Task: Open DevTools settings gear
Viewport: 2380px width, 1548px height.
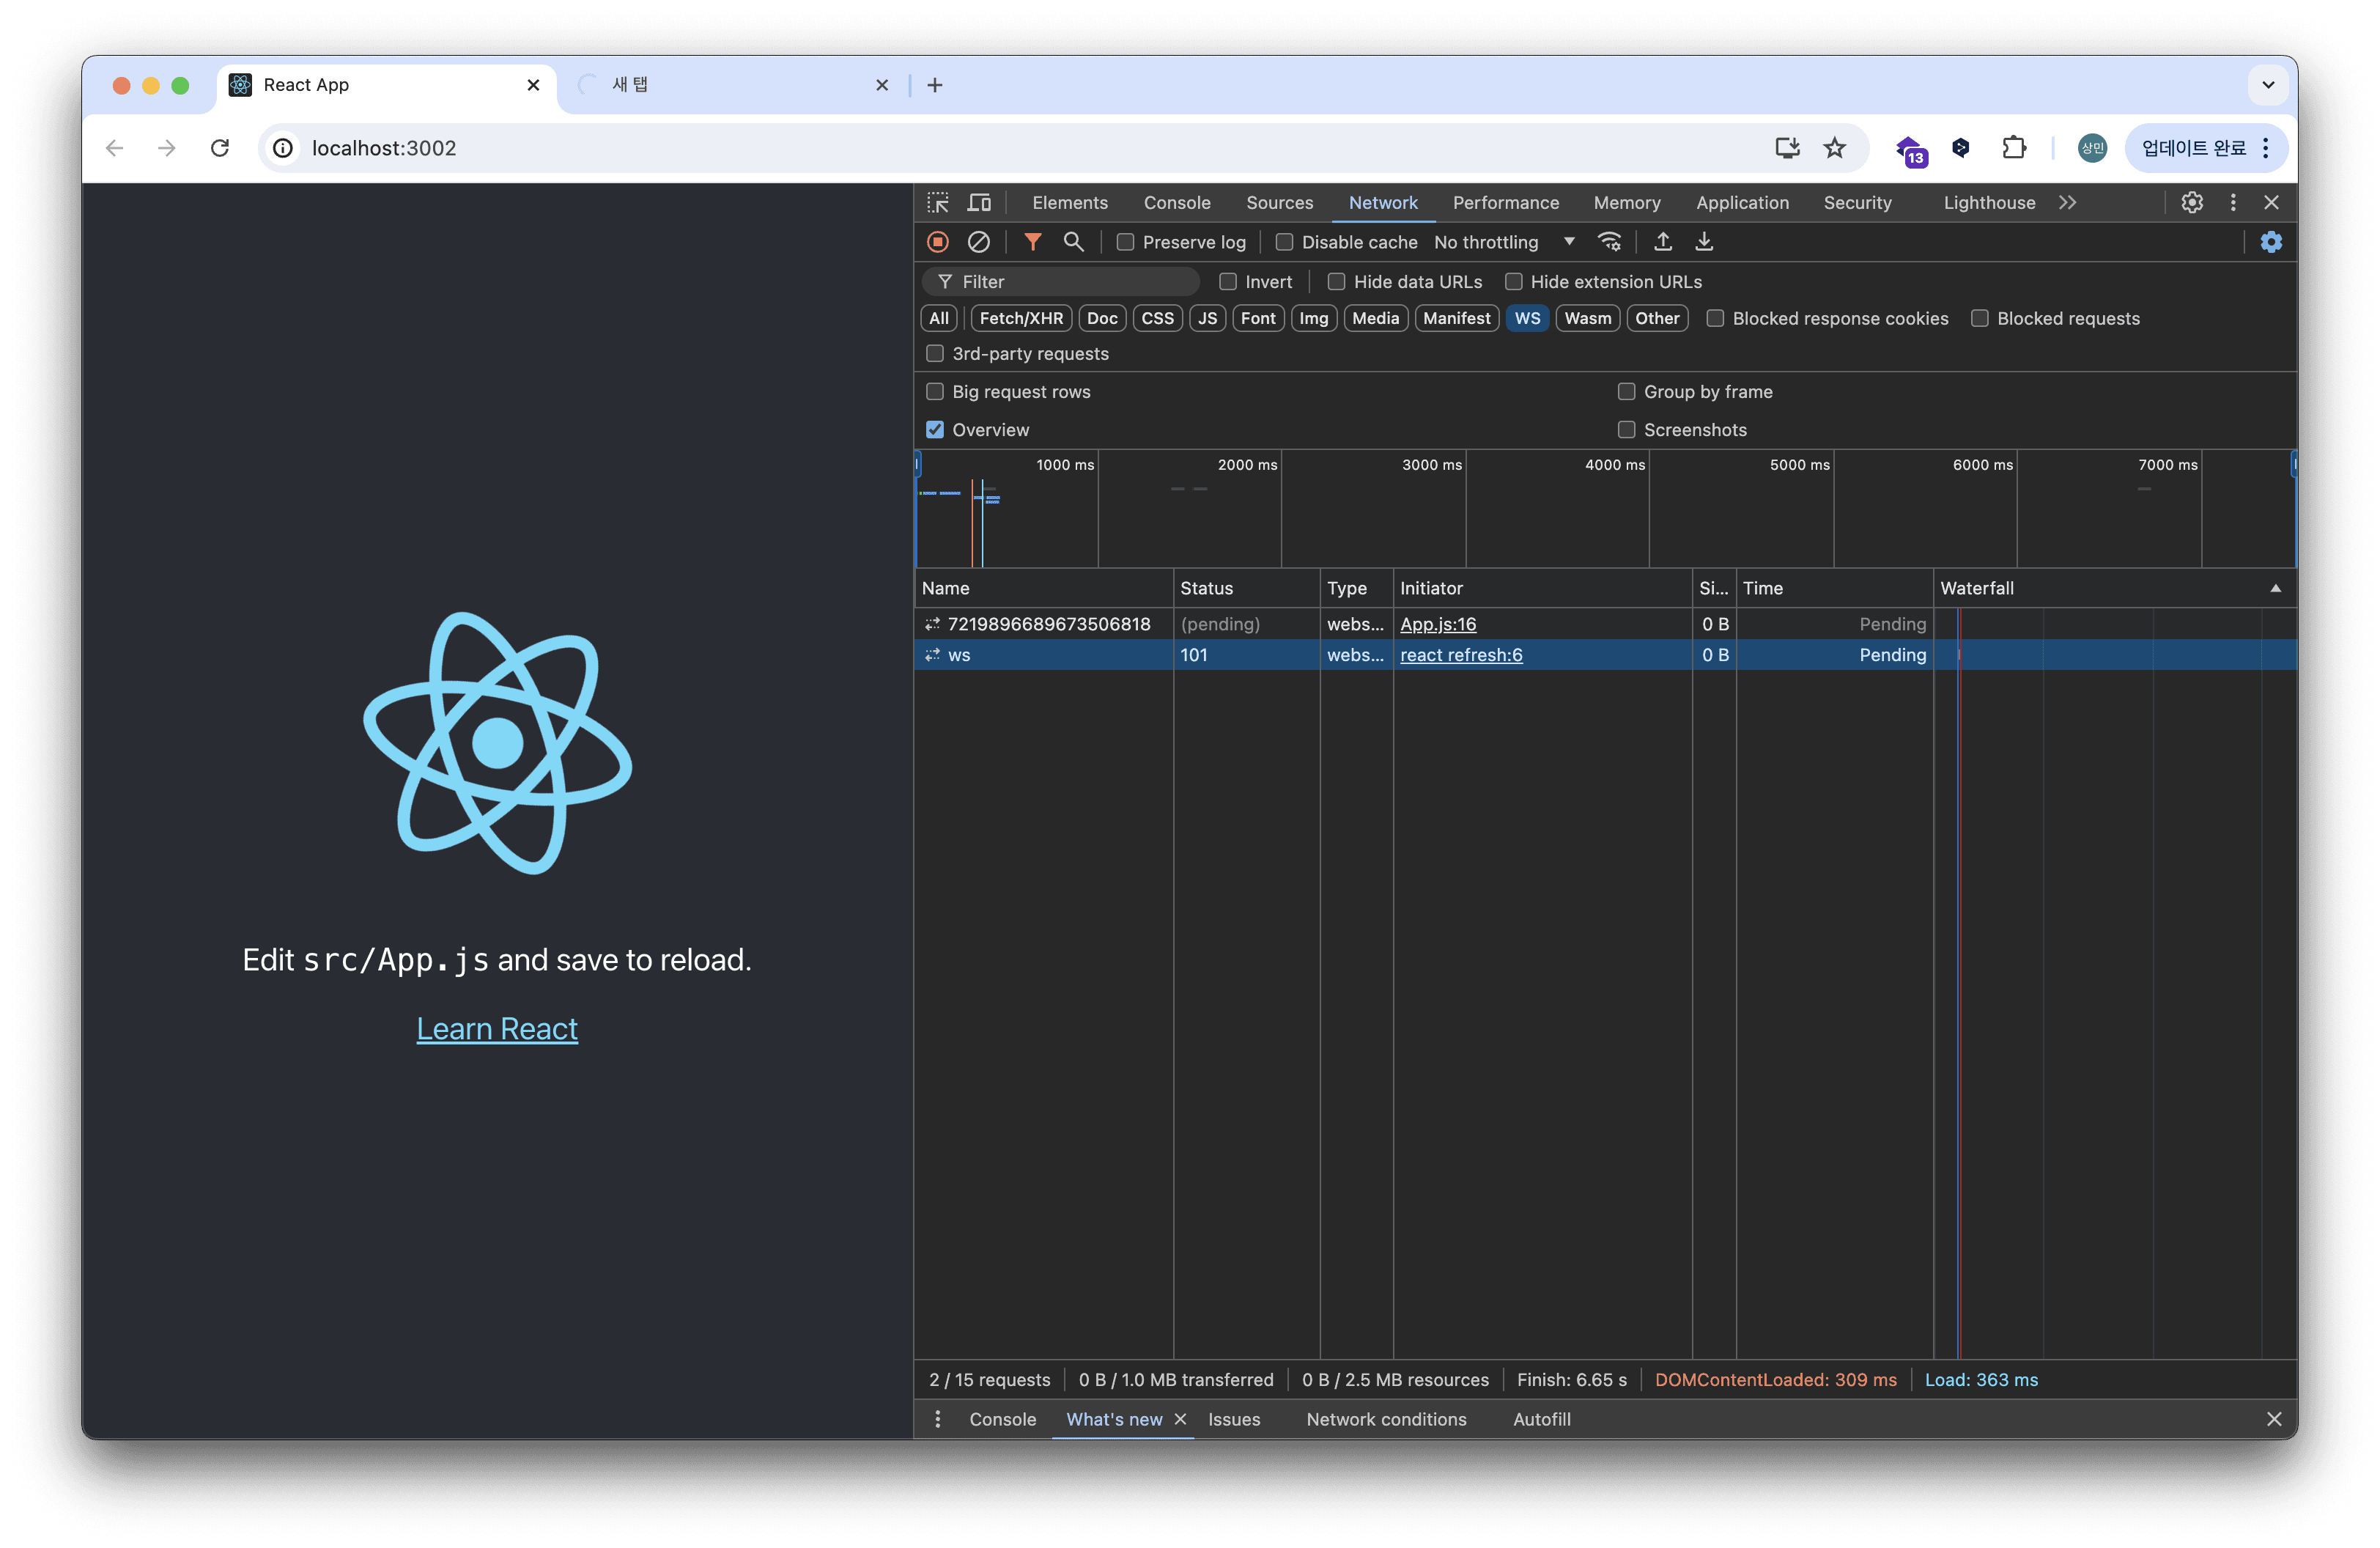Action: (2192, 203)
